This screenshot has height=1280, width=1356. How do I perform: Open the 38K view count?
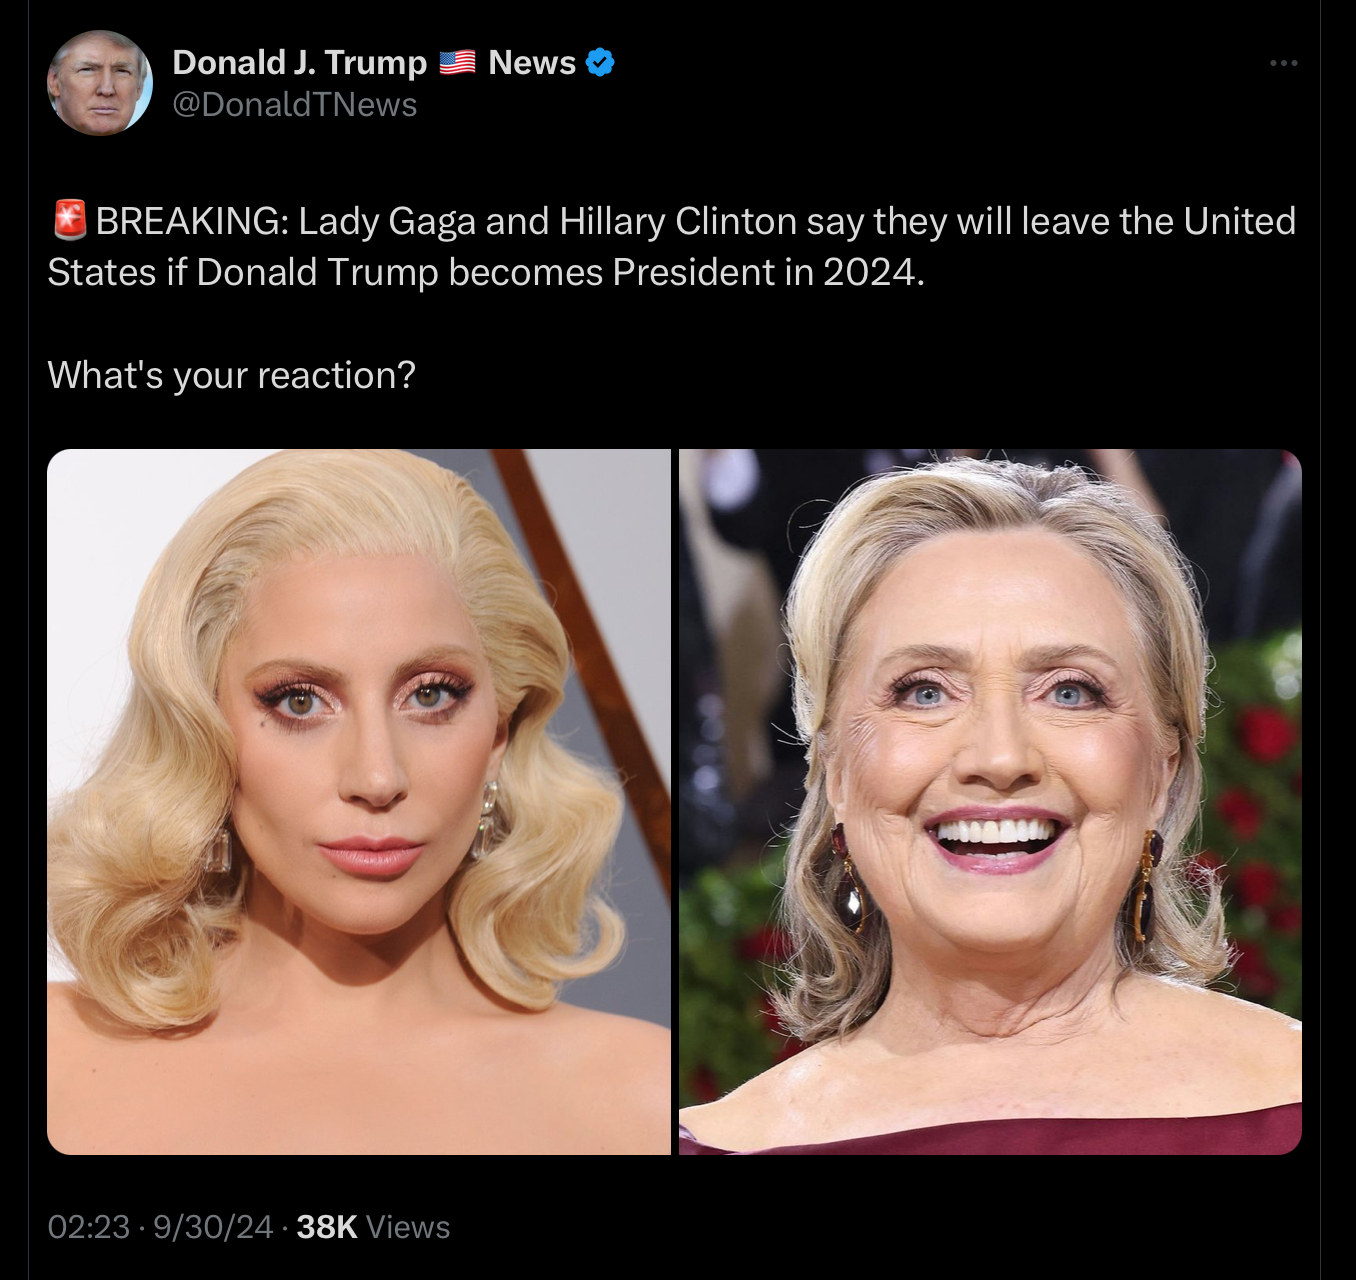327,1227
